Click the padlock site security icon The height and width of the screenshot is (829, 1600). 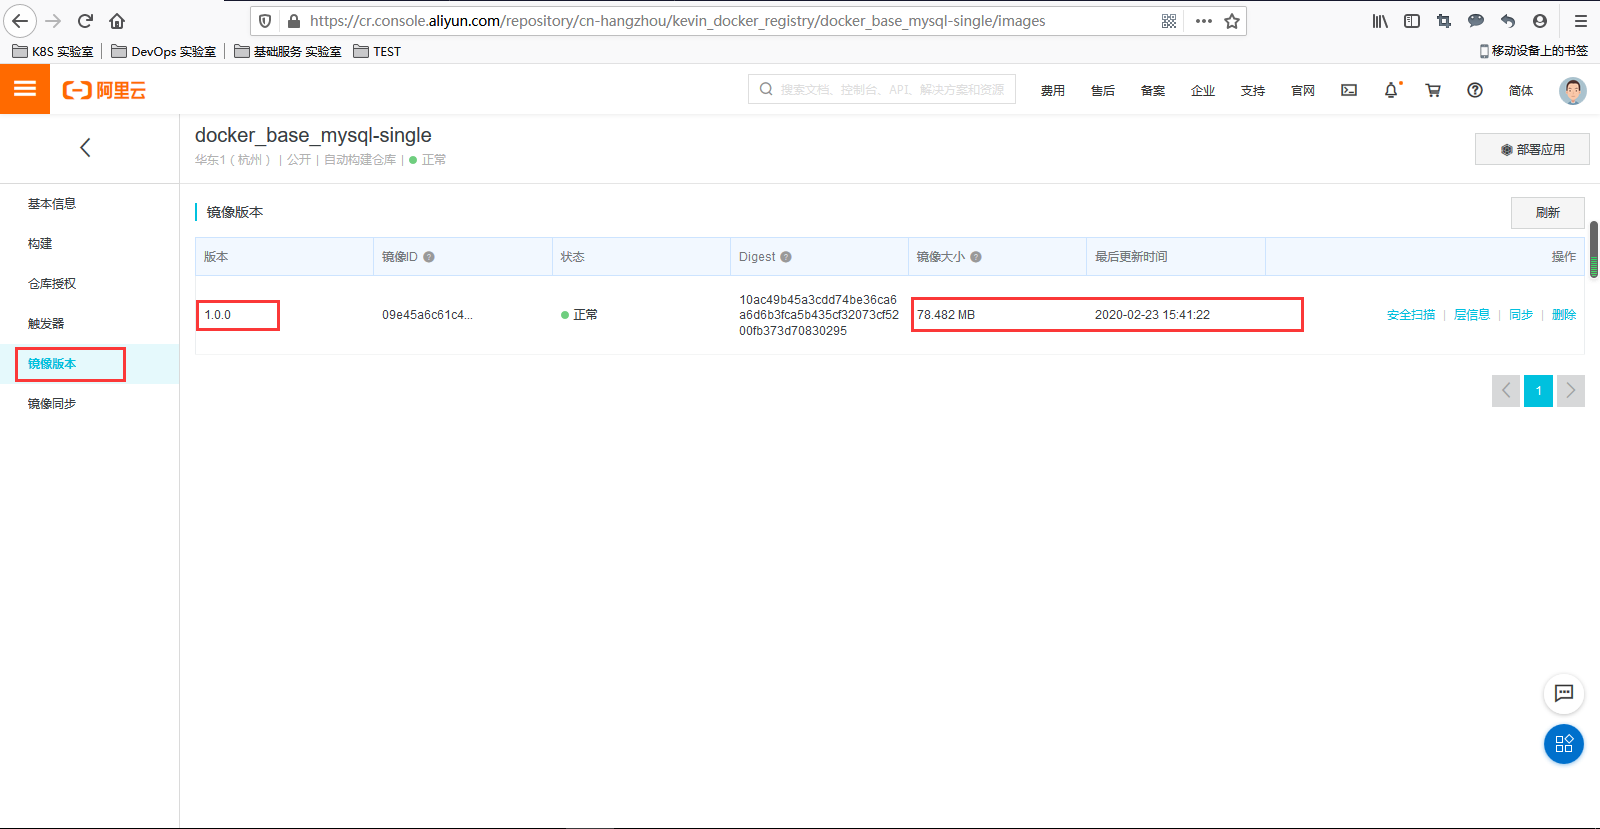(293, 21)
